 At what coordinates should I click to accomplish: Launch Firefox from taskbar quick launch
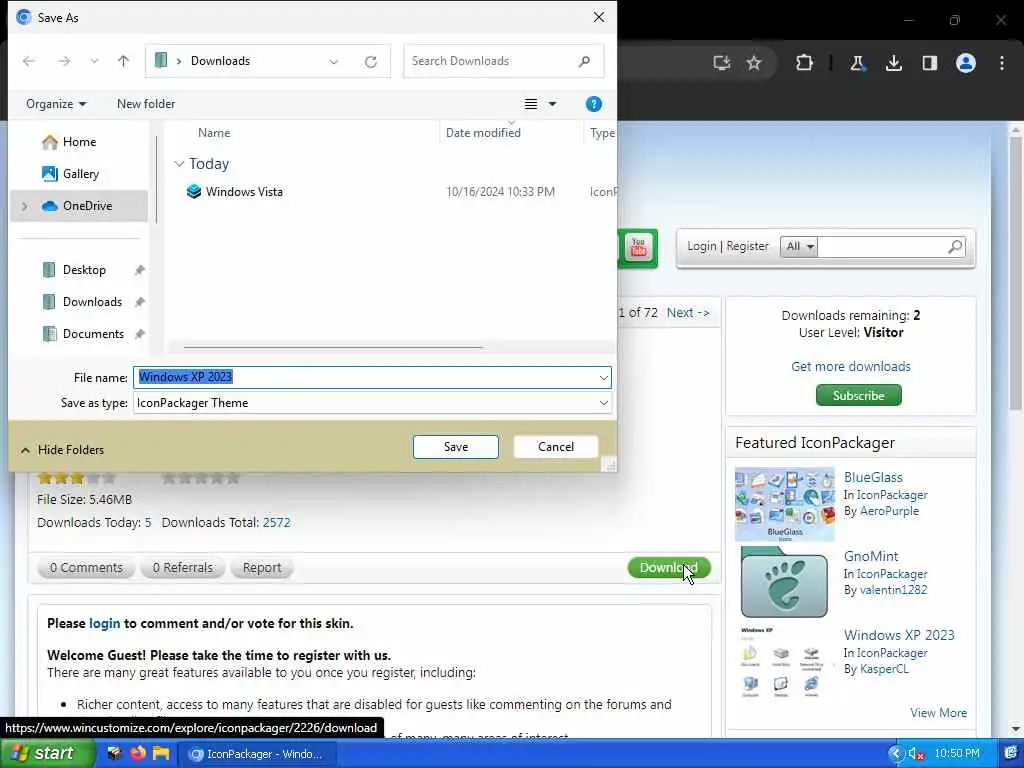pos(138,753)
